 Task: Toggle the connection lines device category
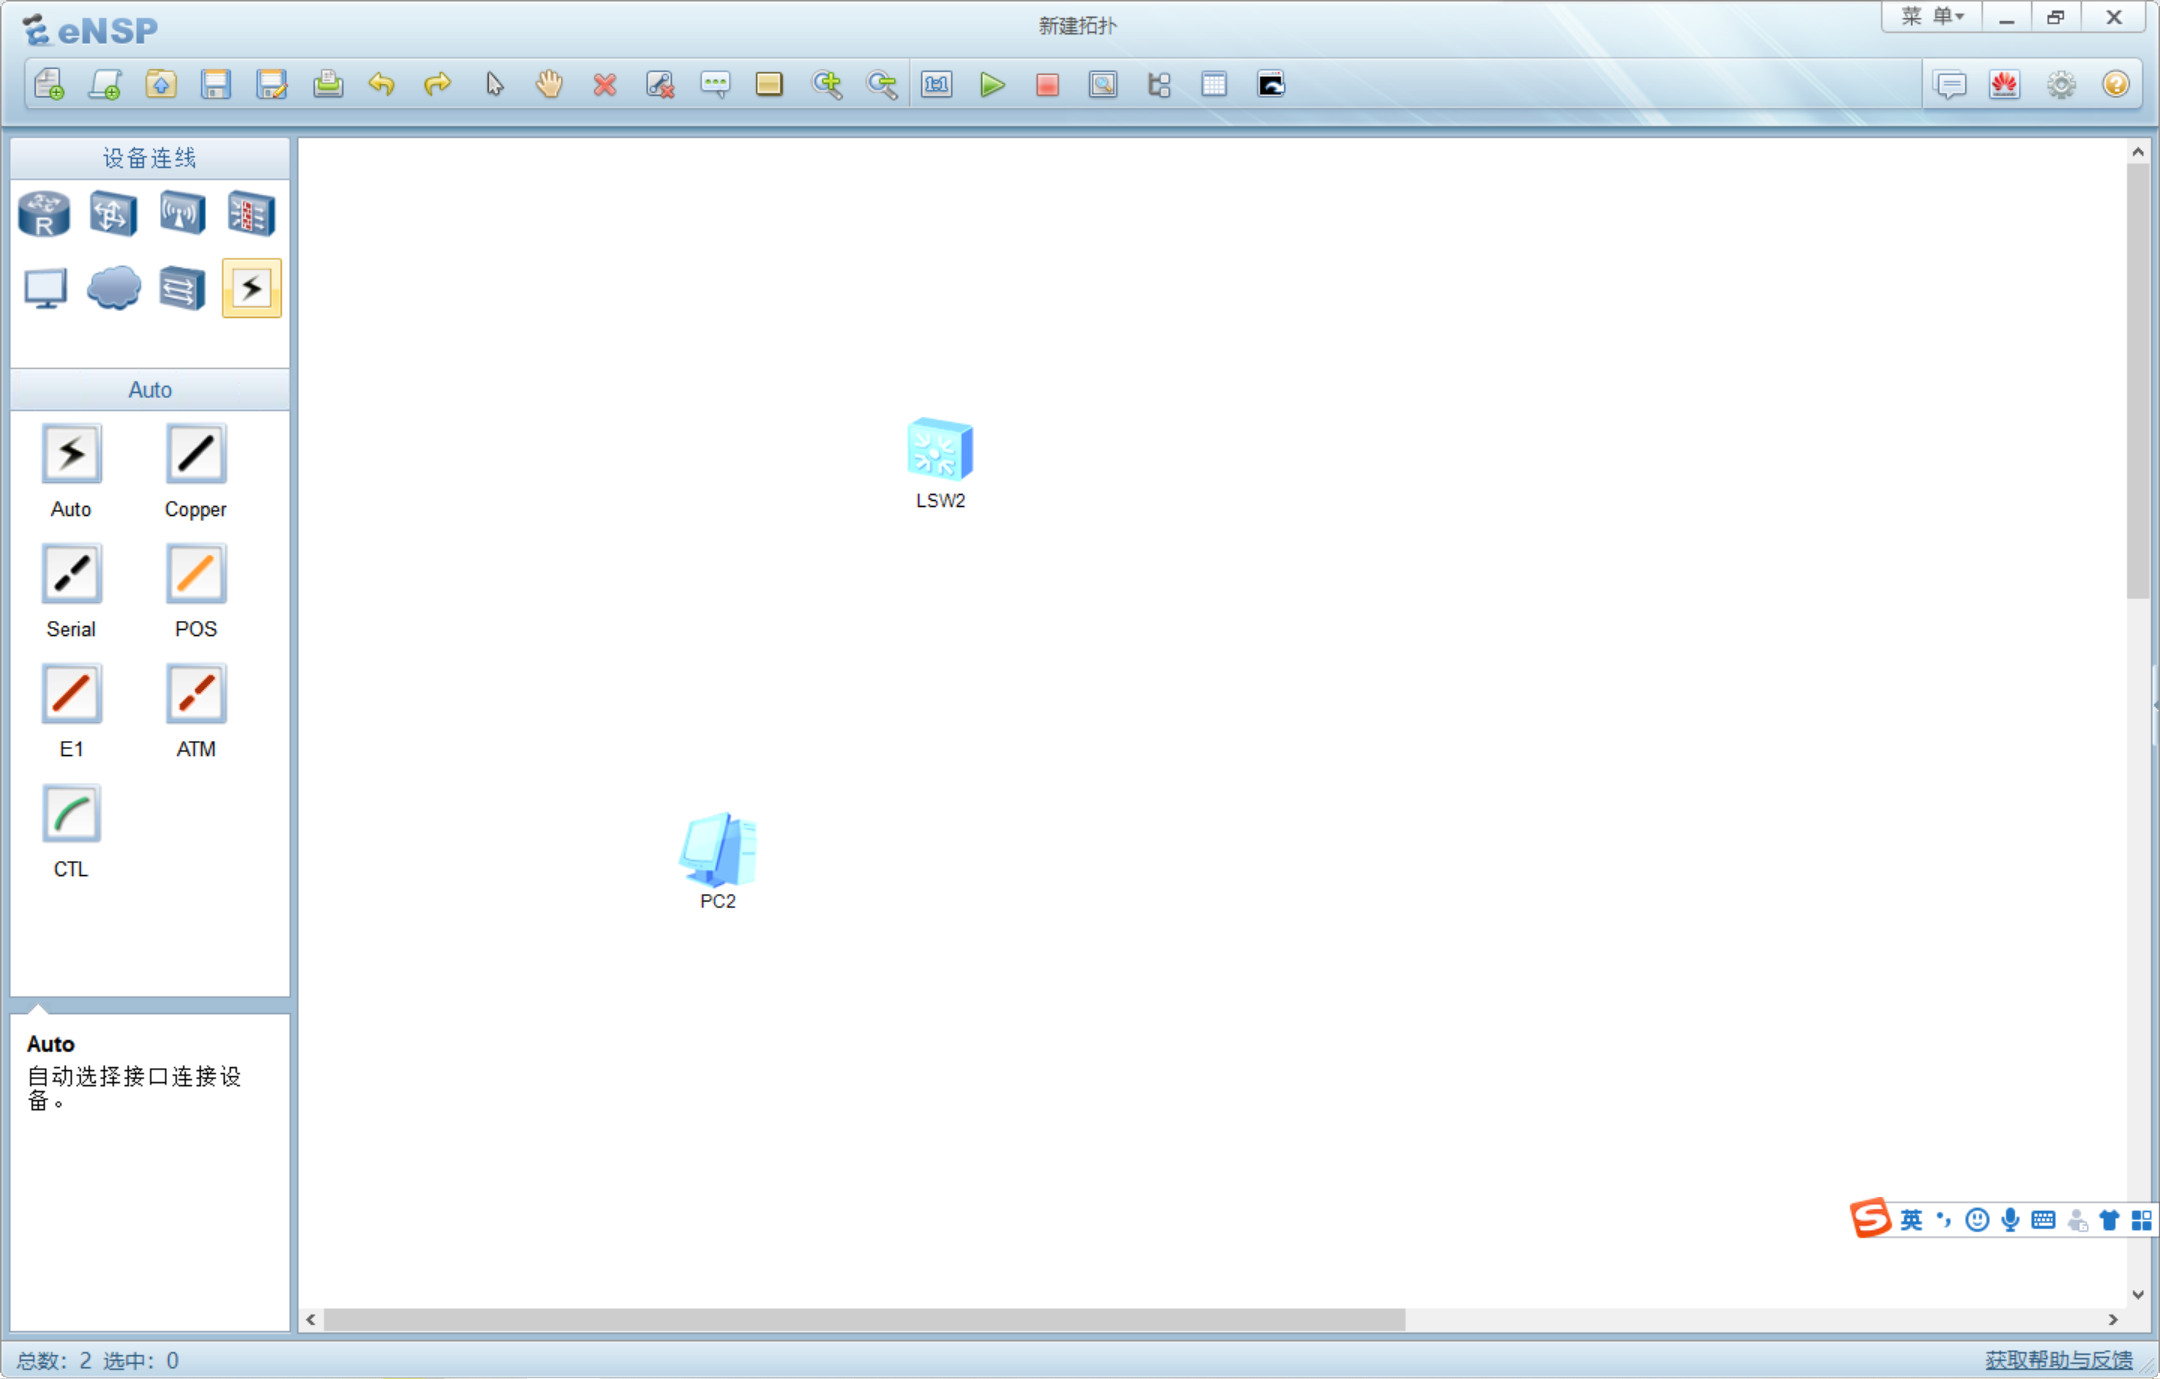pos(251,288)
